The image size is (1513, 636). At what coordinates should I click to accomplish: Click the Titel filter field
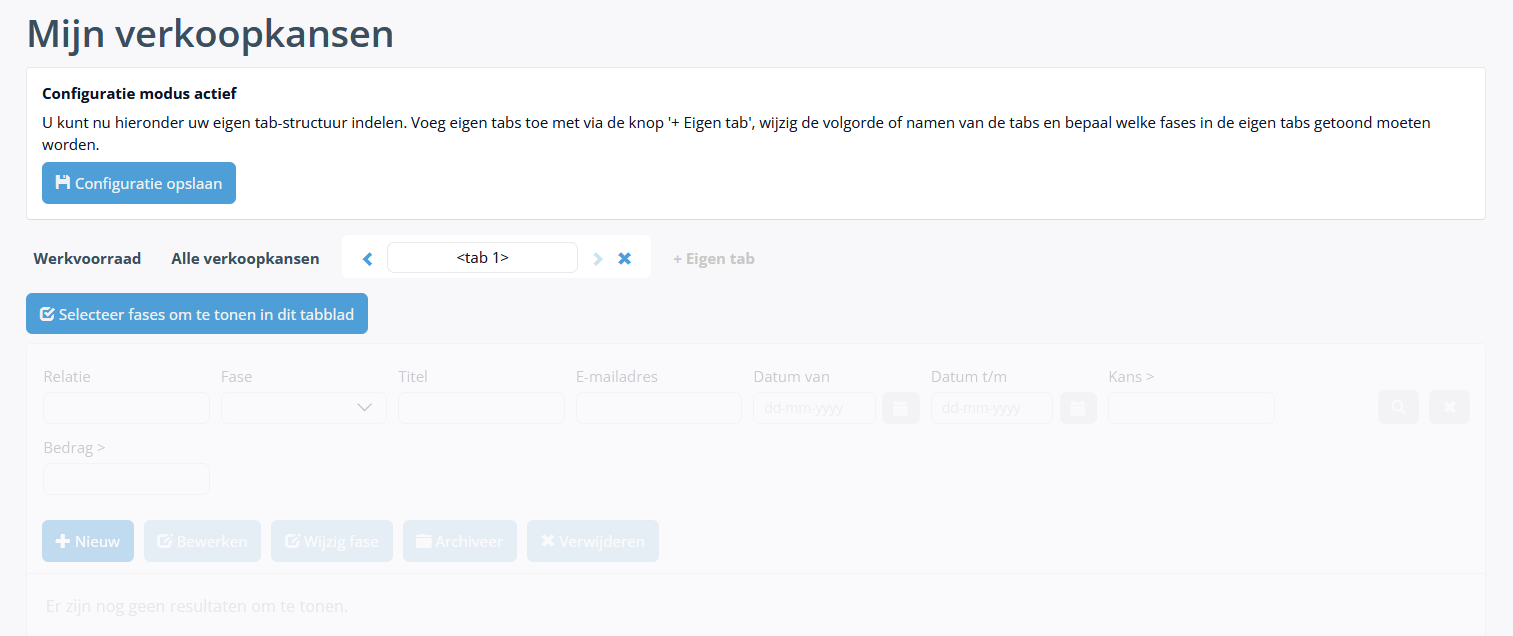tap(481, 408)
